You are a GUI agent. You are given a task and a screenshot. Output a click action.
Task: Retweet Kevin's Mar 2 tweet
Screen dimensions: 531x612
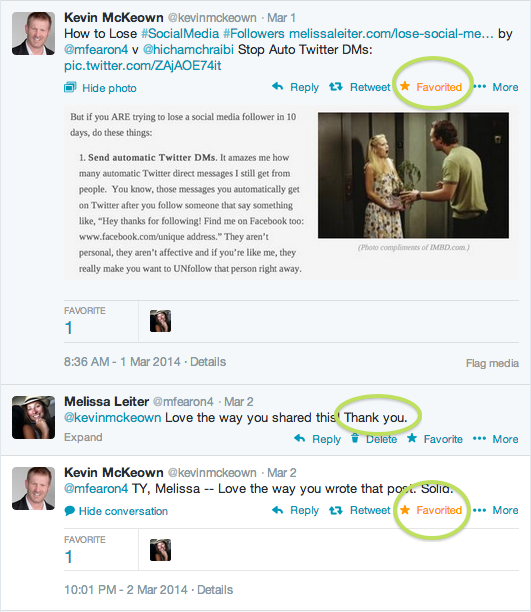coord(370,510)
